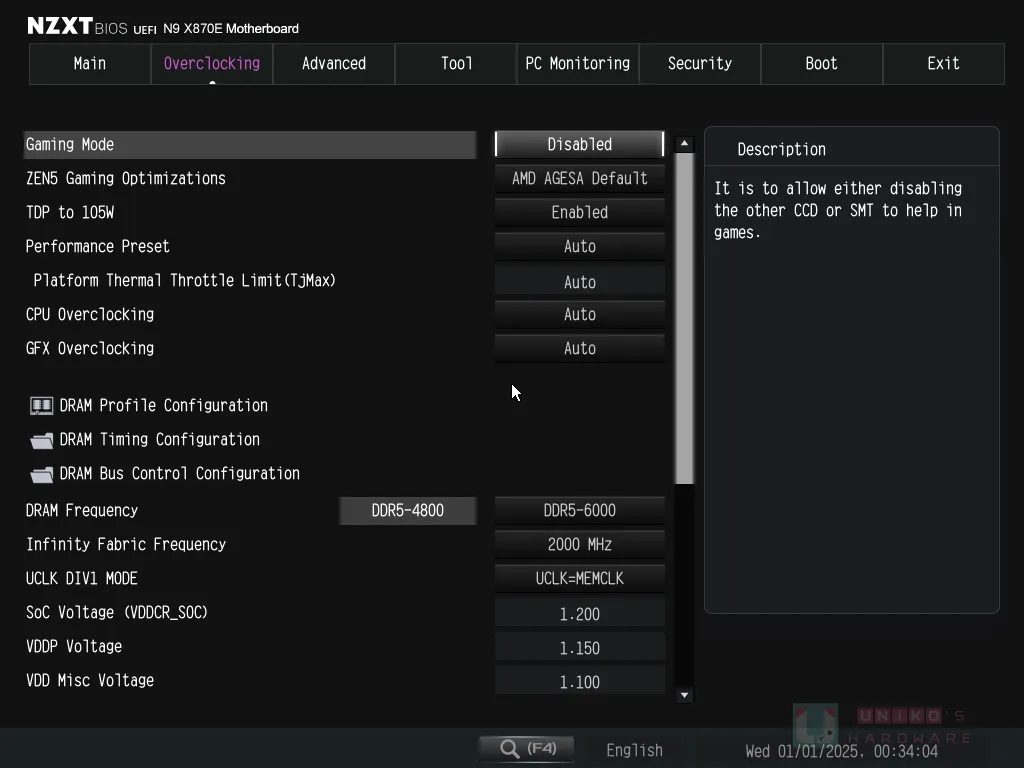
Task: Switch to the Security tab
Action: pyautogui.click(x=699, y=63)
